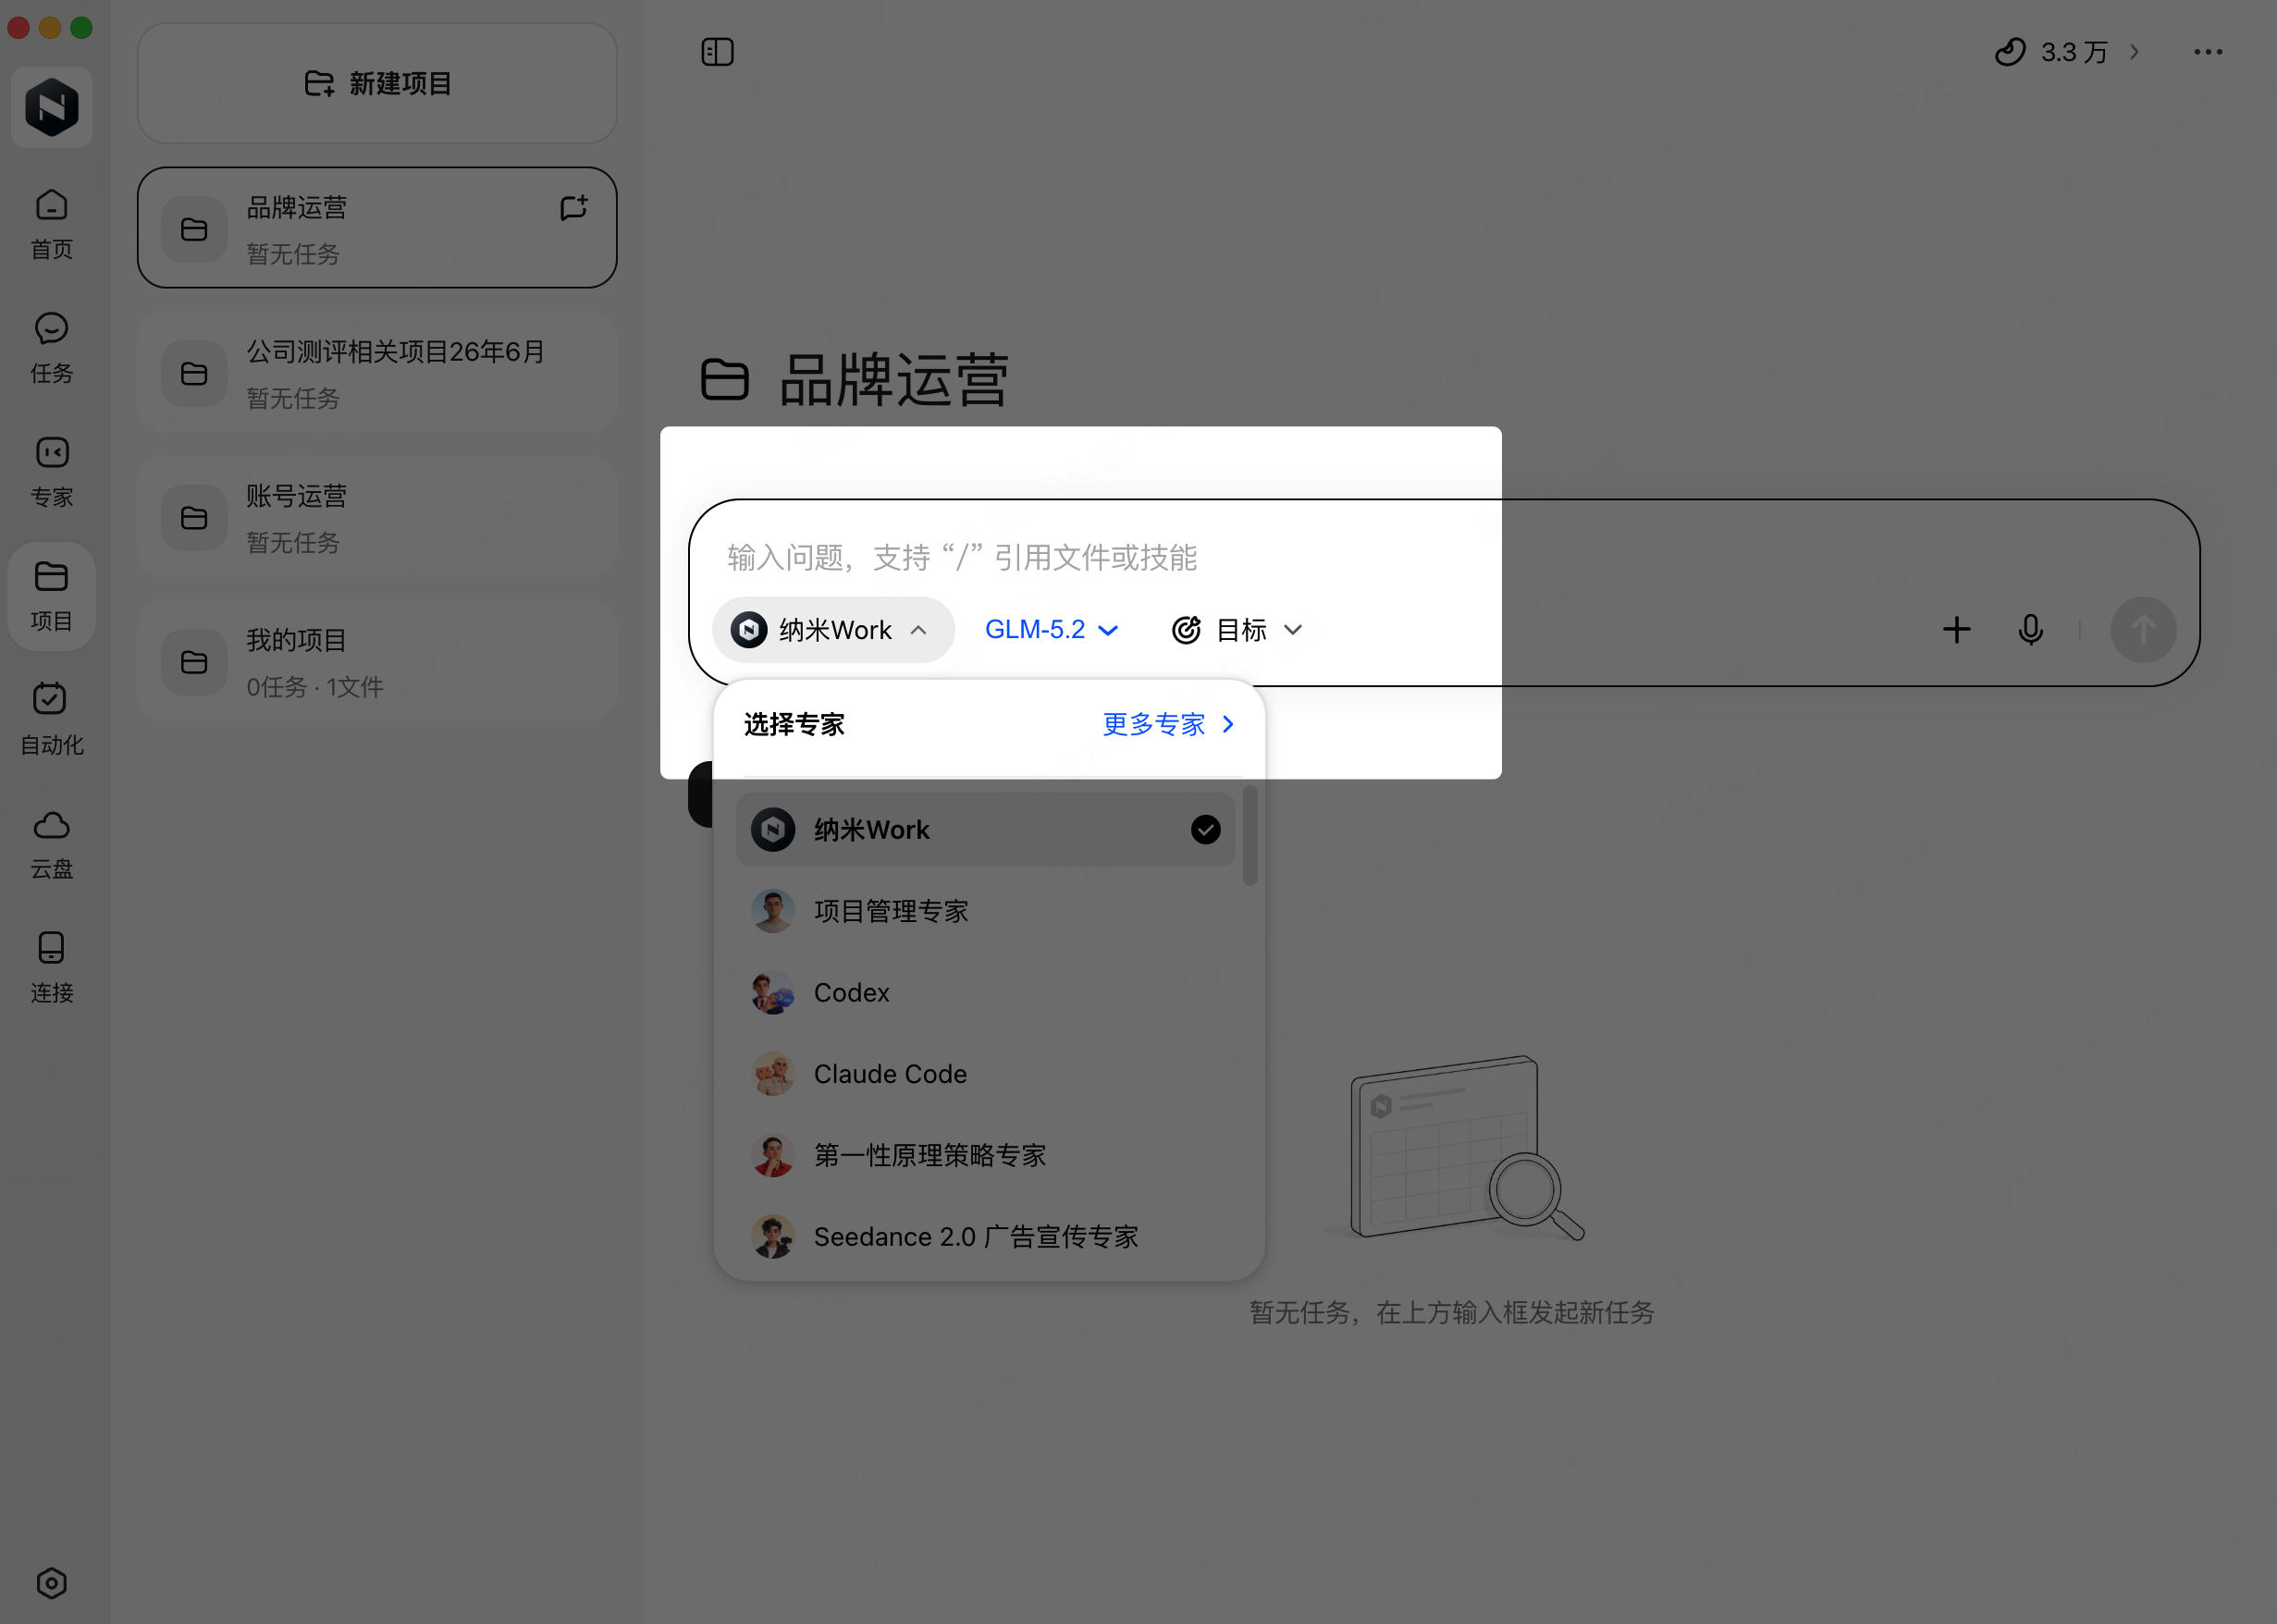This screenshot has height=1624, width=2277.
Task: Open the 账号运营 project
Action: tap(377, 517)
